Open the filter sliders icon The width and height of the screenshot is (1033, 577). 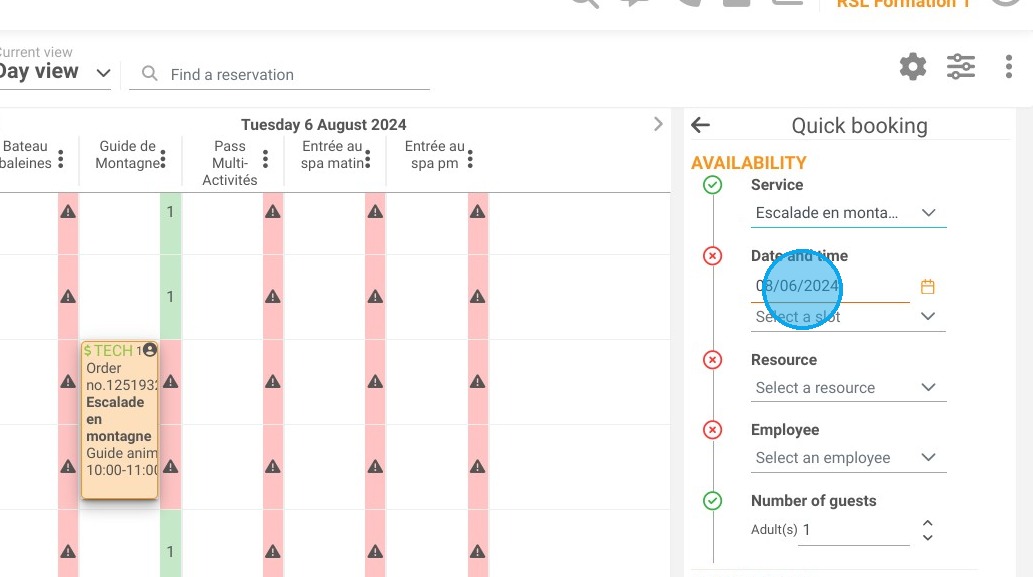(961, 67)
